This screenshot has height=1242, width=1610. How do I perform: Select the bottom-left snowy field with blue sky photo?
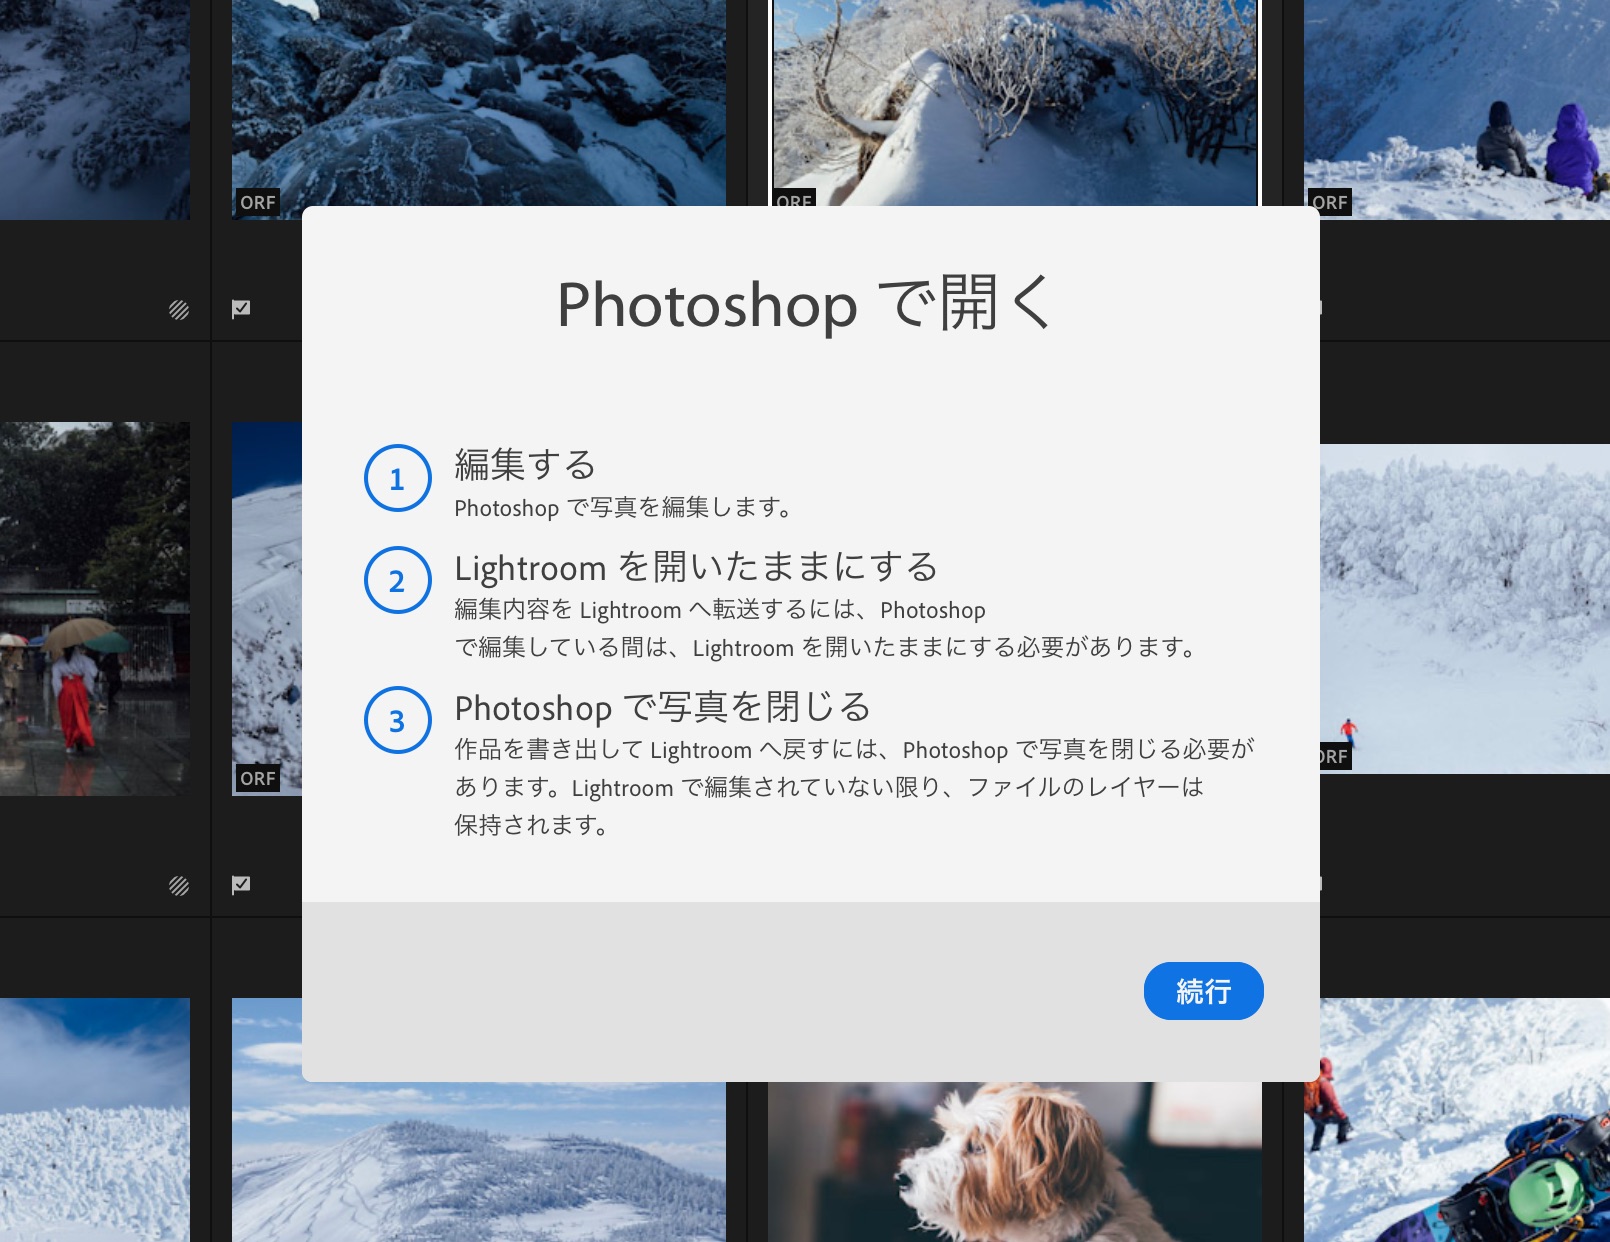point(95,1120)
